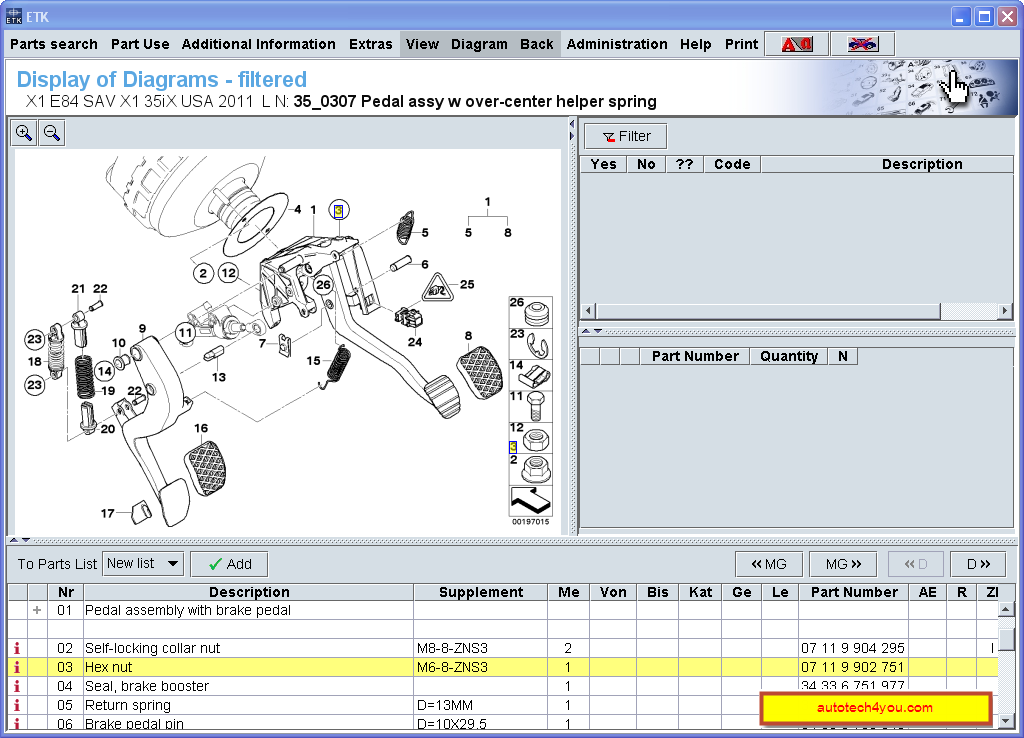
Task: Click the Supplement column header
Action: tap(481, 592)
